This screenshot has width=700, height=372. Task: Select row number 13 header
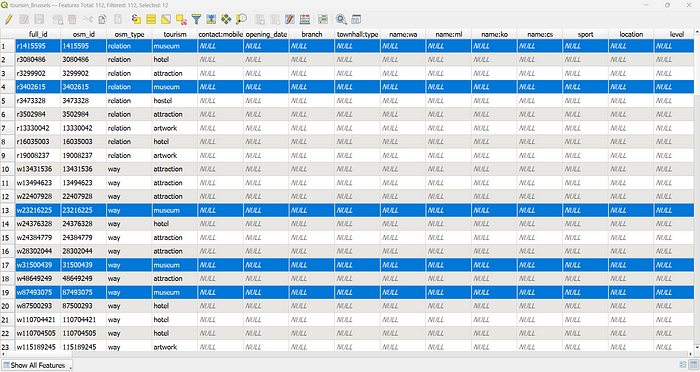[8, 210]
